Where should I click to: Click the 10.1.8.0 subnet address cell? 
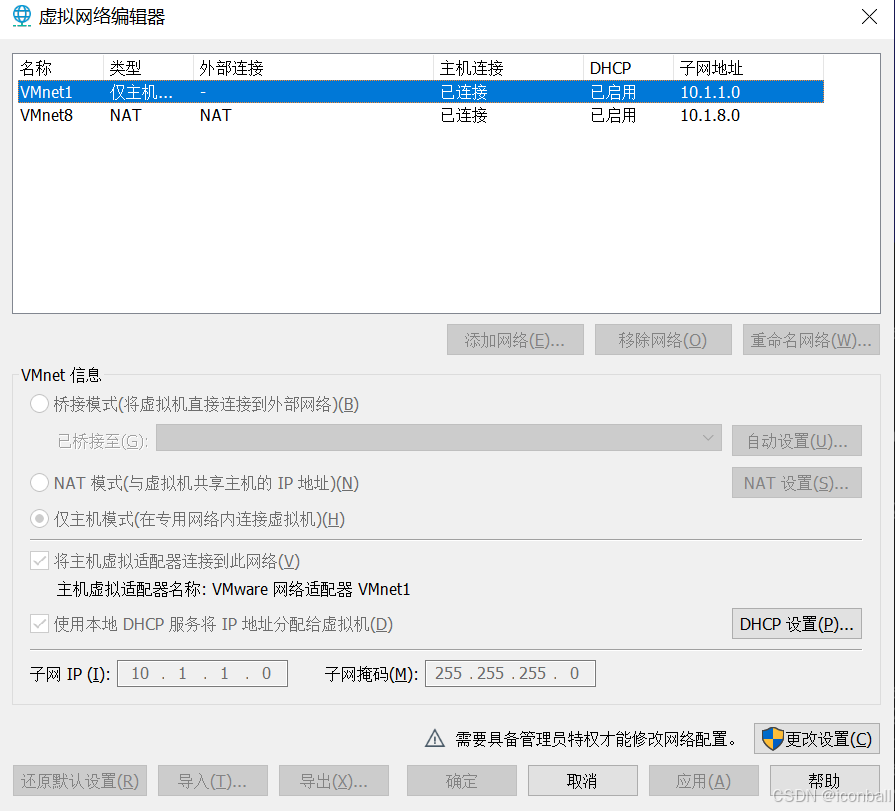(x=710, y=115)
